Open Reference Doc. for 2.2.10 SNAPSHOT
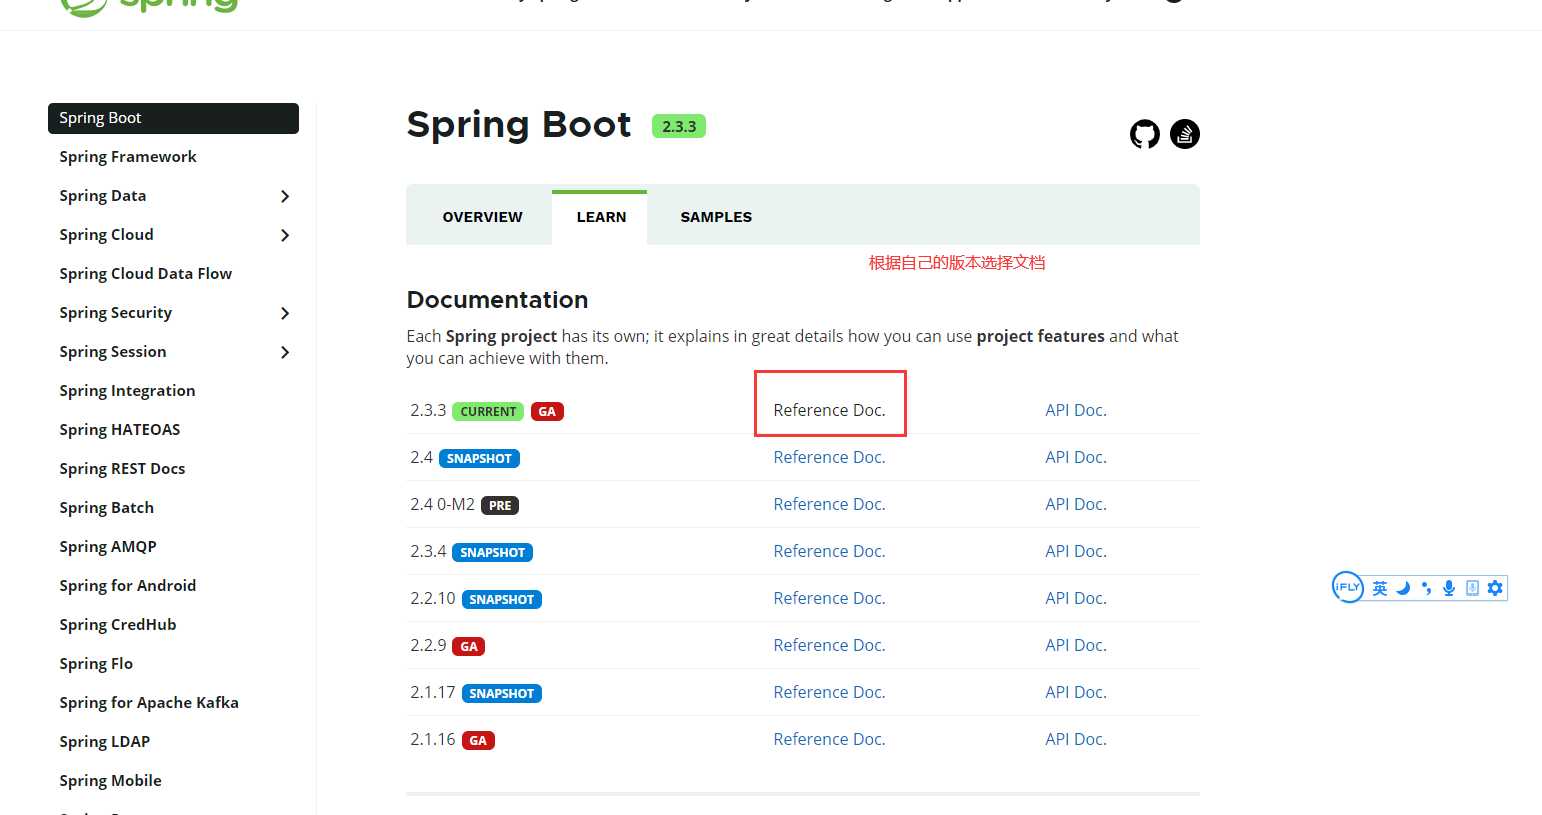Screen dimensions: 1542x815 (829, 598)
